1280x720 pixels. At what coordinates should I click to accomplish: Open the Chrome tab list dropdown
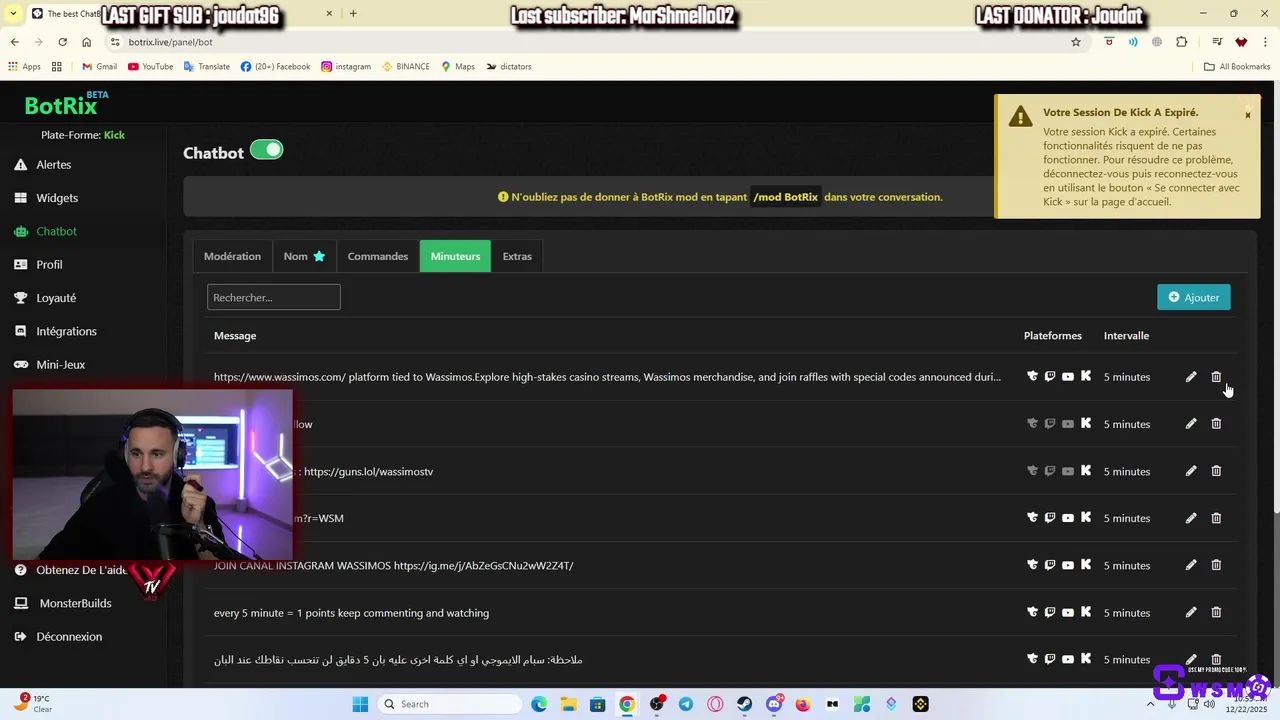pyautogui.click(x=13, y=14)
